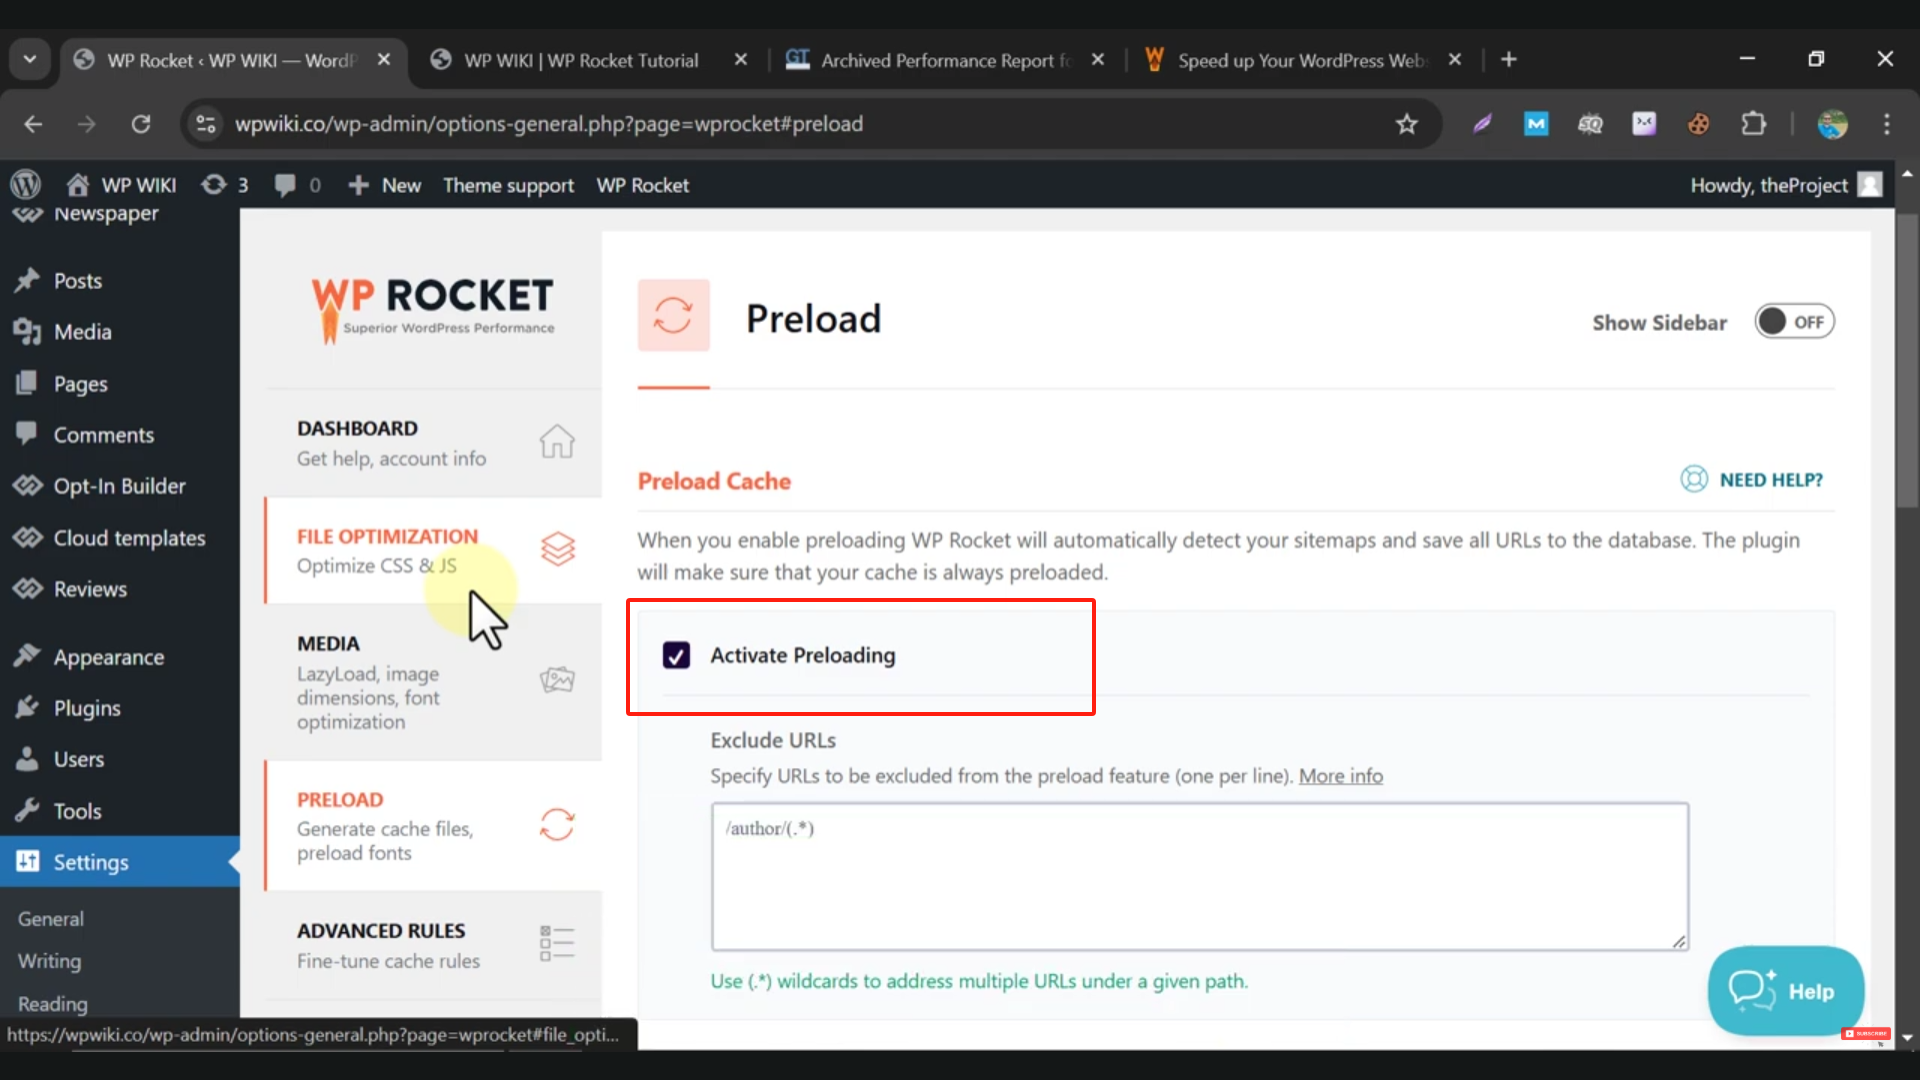Open the tab search dropdown arrow
This screenshot has width=1920, height=1080.
[x=30, y=60]
